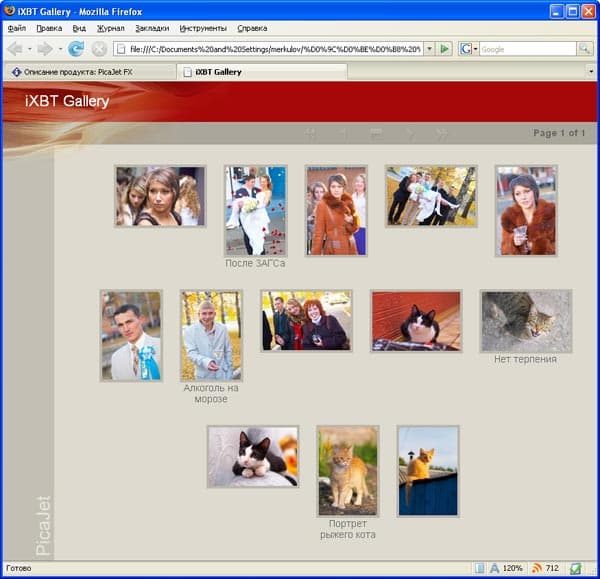Click the green checkmark status bar icon
This screenshot has height=579, width=600.
pyautogui.click(x=576, y=568)
